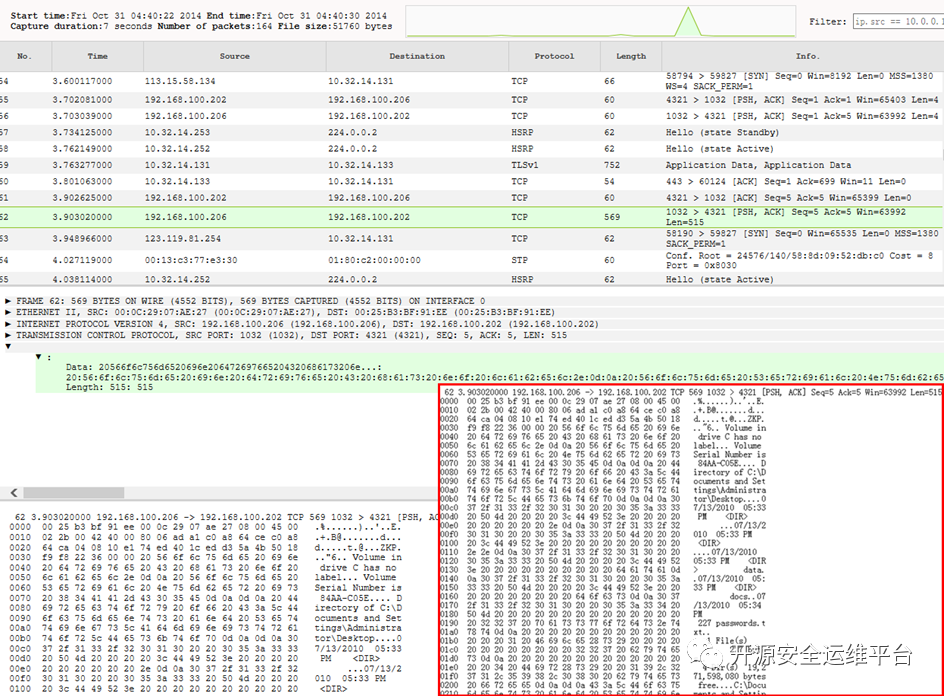Click hex row 00c0 in lower-left pane
This screenshot has height=696, width=944.
coord(205,648)
